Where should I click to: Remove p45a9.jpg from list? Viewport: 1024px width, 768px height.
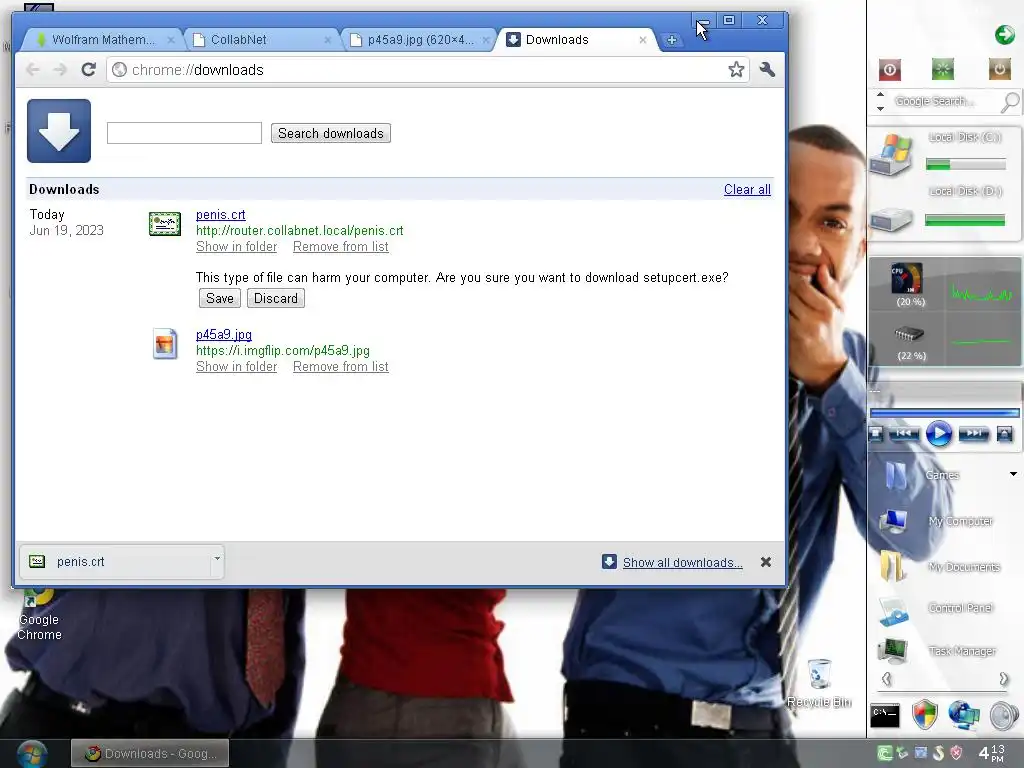[340, 367]
